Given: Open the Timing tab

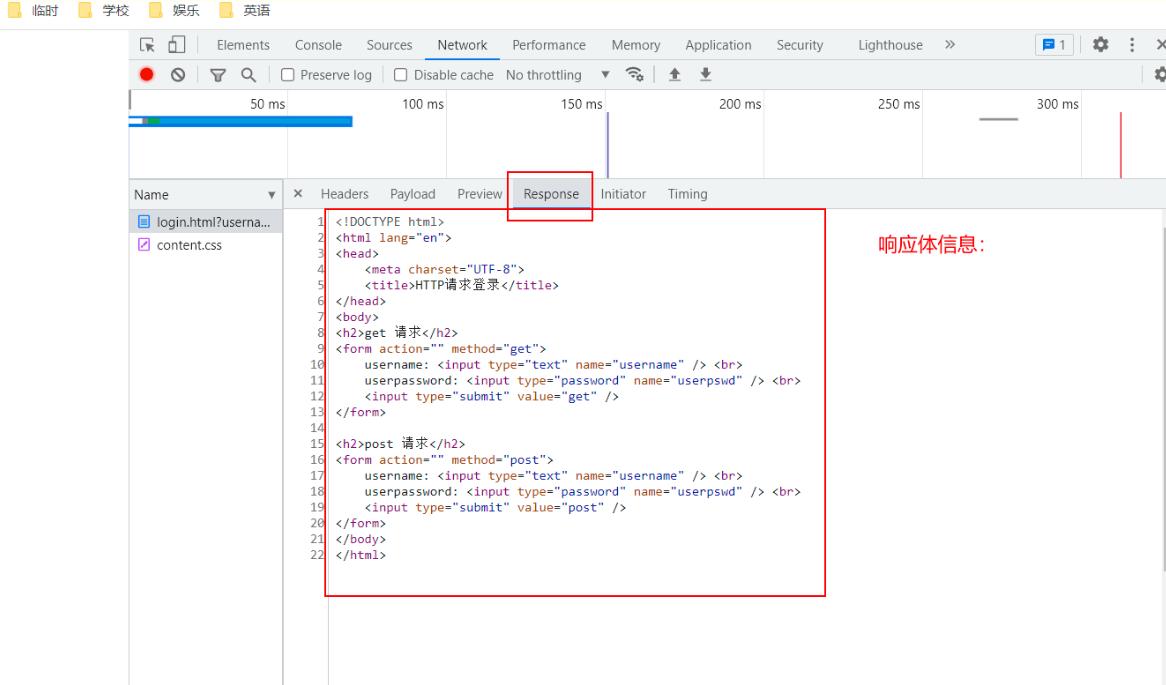Looking at the screenshot, I should (687, 194).
